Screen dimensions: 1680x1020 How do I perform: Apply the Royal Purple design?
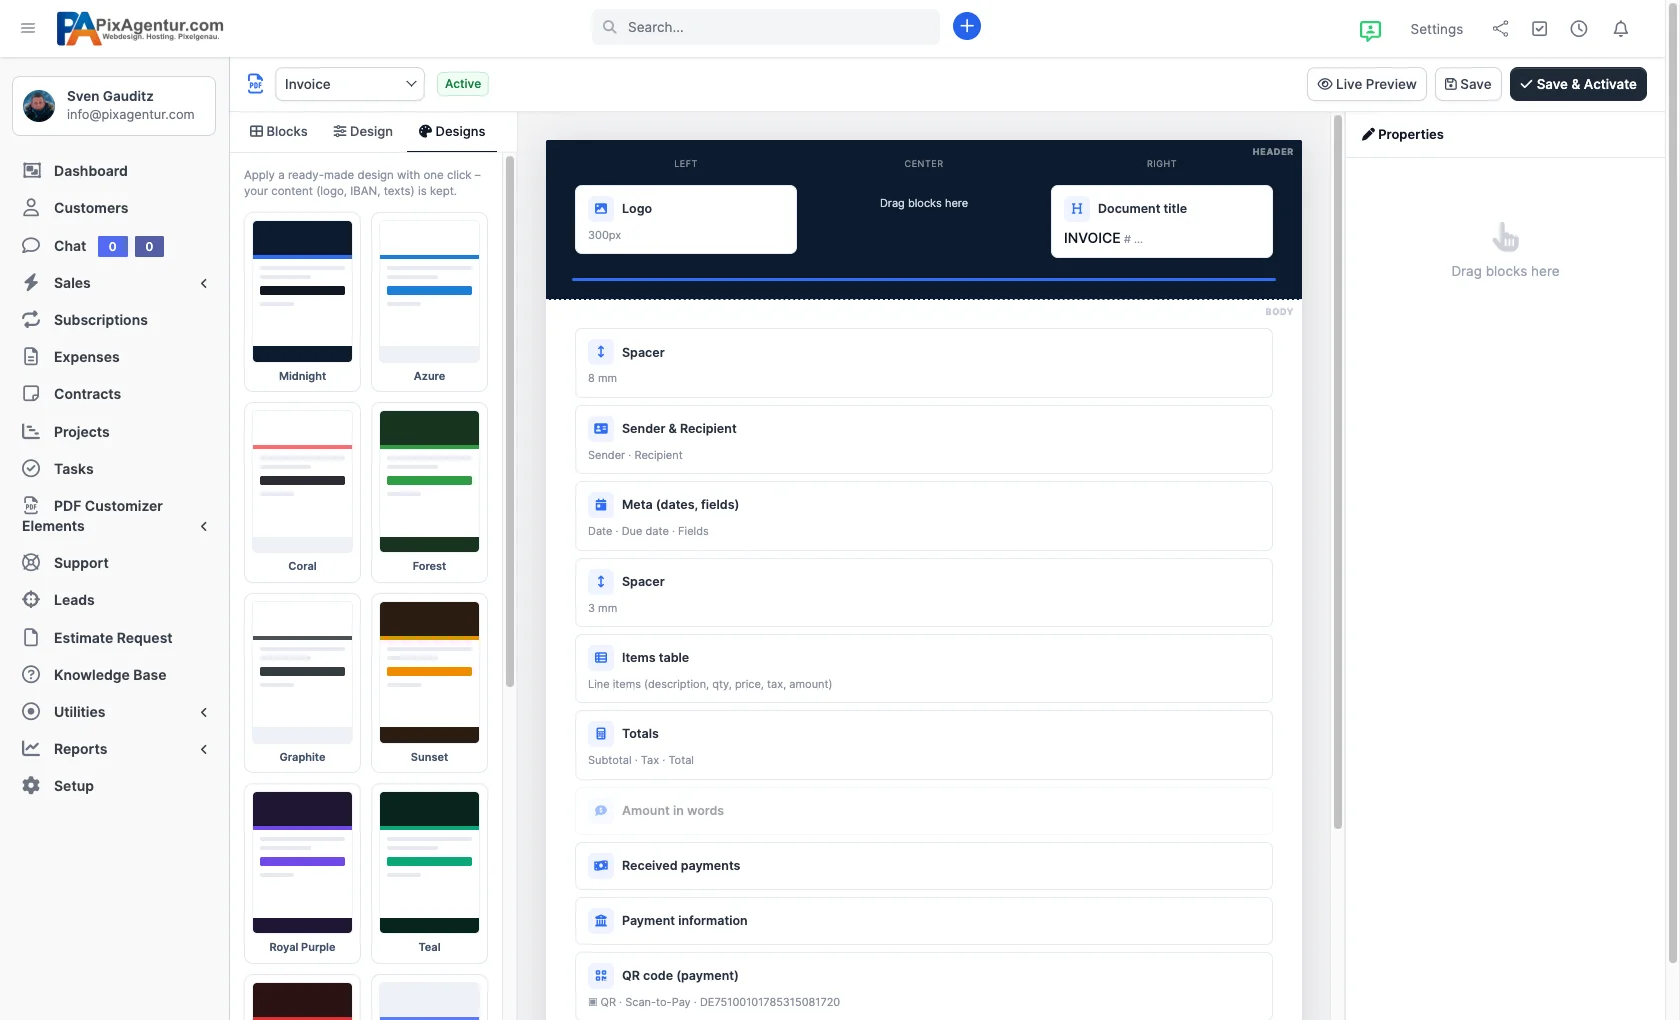point(302,873)
